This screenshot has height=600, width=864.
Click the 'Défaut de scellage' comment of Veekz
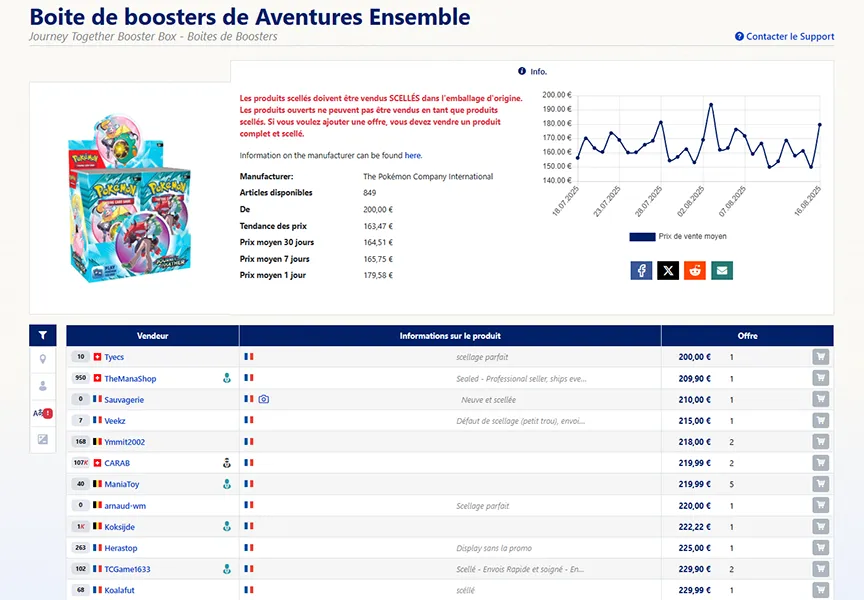[521, 421]
